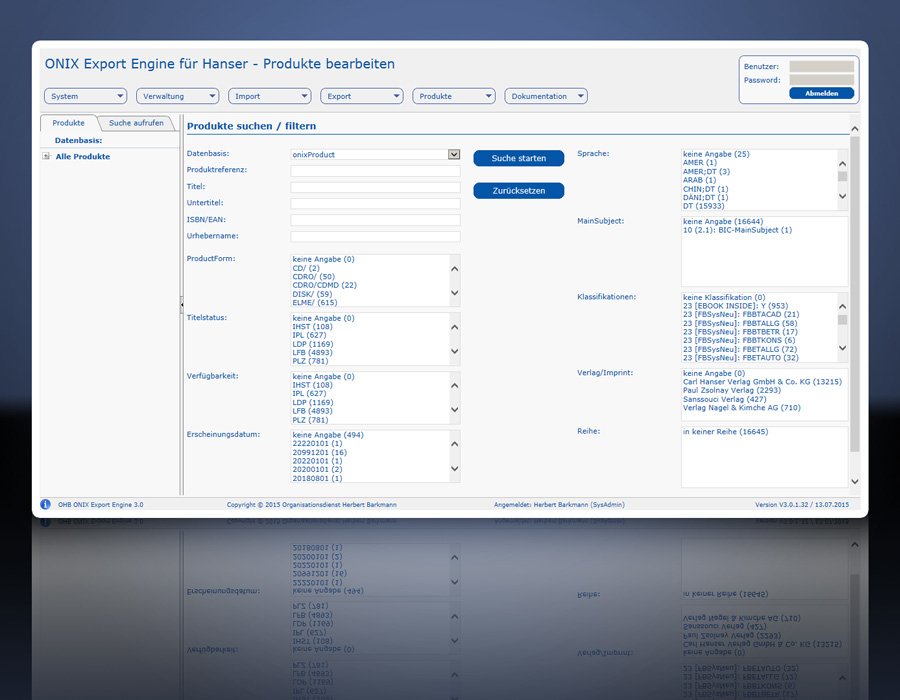Click the sidebar splitter collapse handle
The height and width of the screenshot is (700, 900).
(181, 304)
